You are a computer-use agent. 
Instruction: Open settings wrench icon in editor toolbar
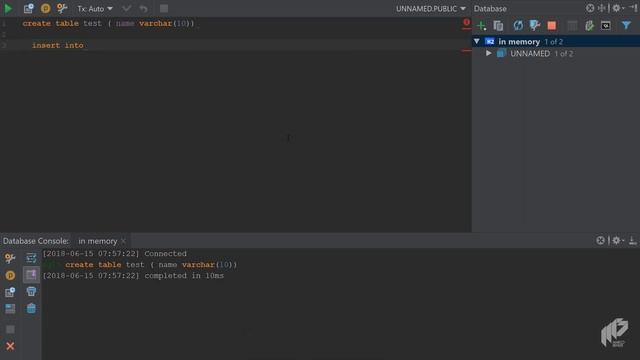tap(62, 8)
